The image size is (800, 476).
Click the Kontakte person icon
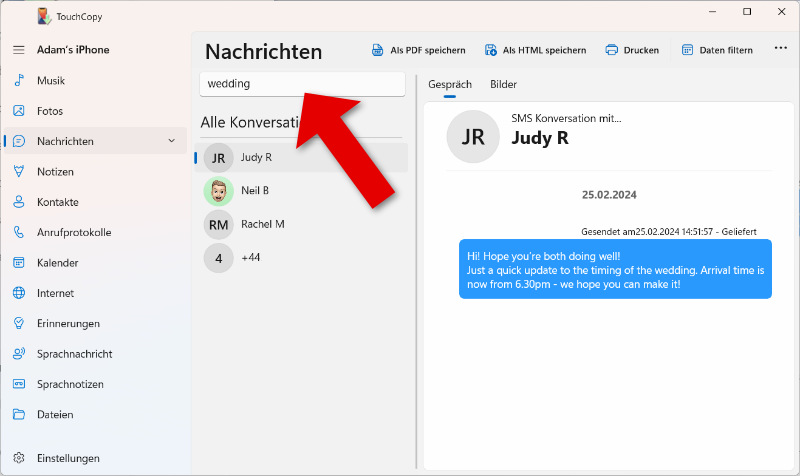click(18, 202)
